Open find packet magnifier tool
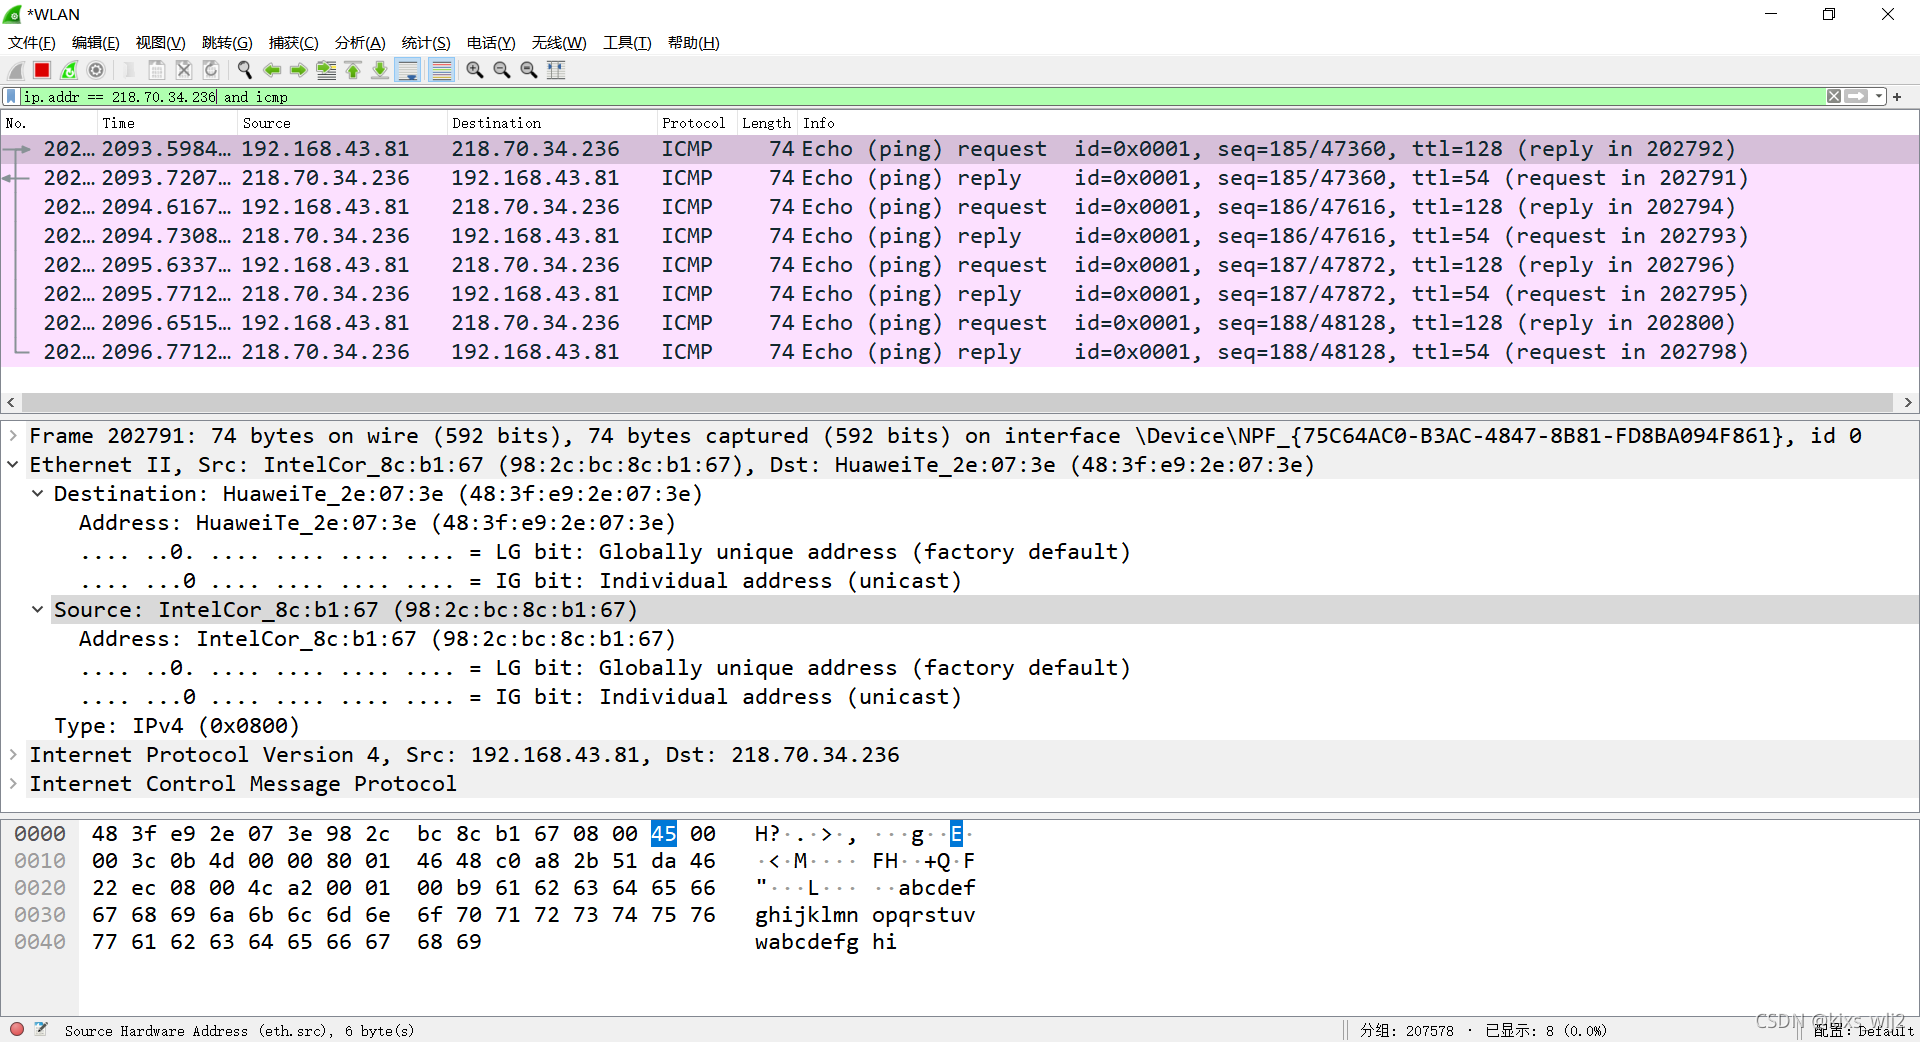1920x1042 pixels. point(244,70)
